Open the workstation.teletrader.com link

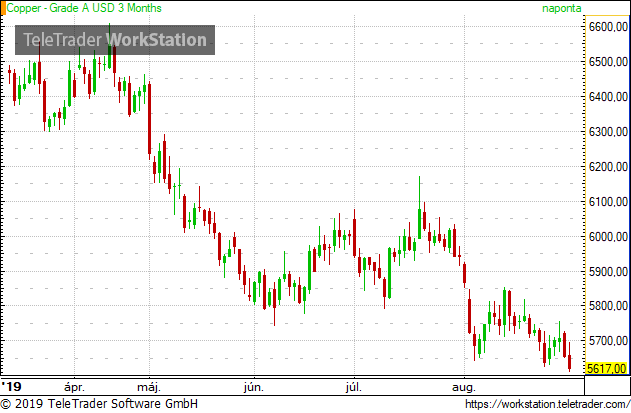548,404
